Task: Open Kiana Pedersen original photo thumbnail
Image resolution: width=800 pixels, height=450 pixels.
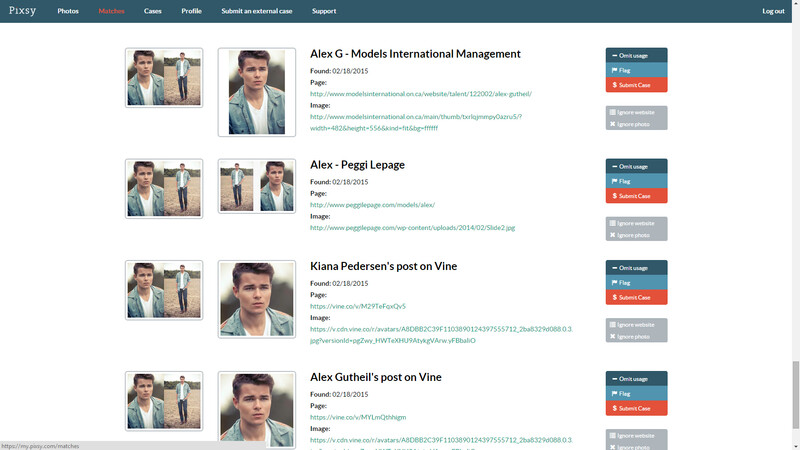Action: [164, 290]
